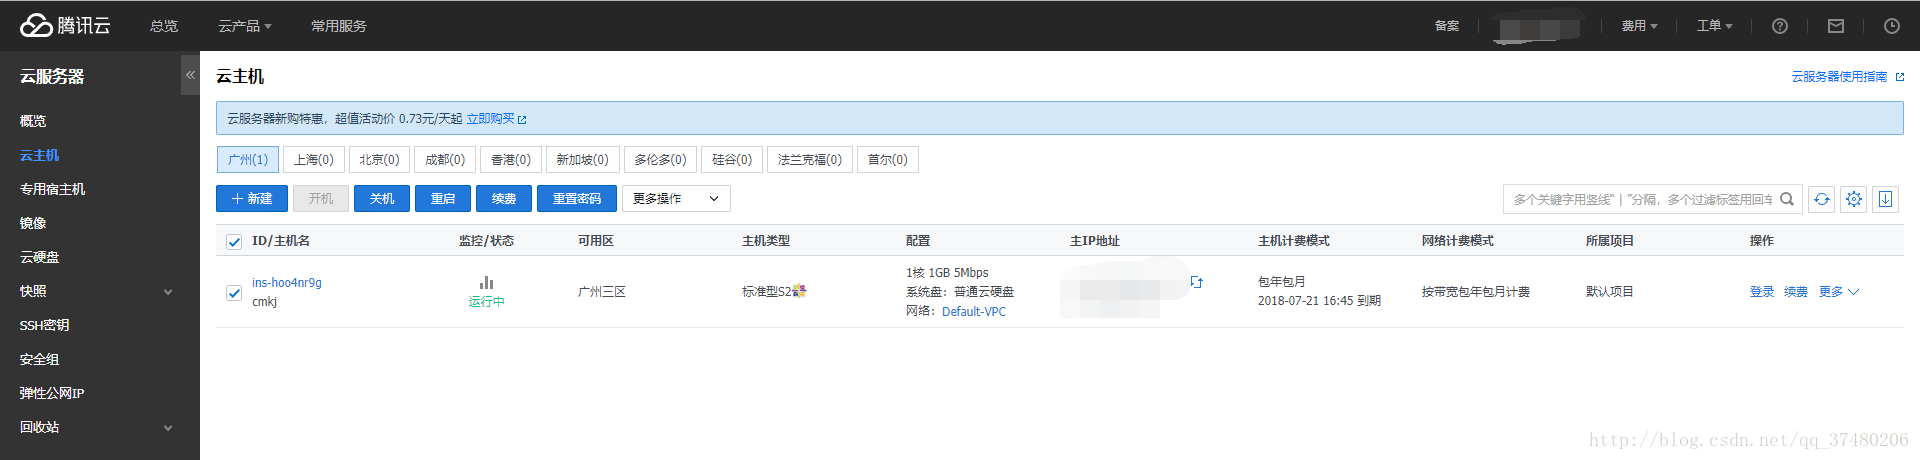The height and width of the screenshot is (460, 1920).
Task: Select the 上海(0) region tab
Action: click(x=314, y=160)
